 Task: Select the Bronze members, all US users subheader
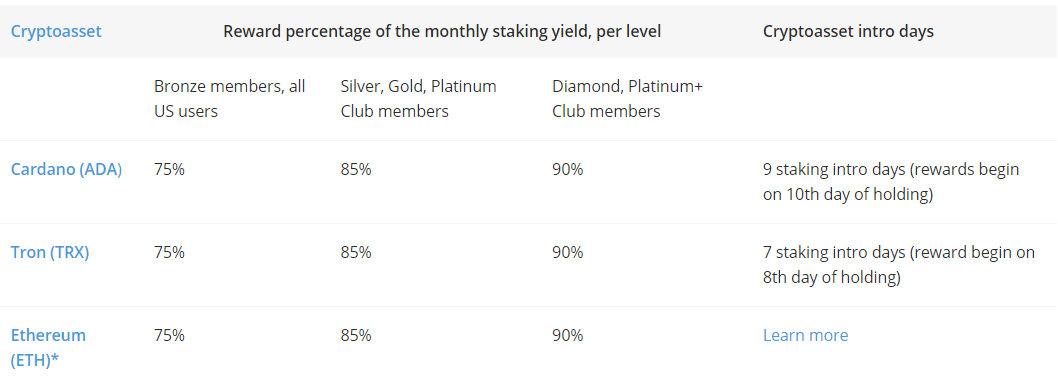(x=229, y=99)
